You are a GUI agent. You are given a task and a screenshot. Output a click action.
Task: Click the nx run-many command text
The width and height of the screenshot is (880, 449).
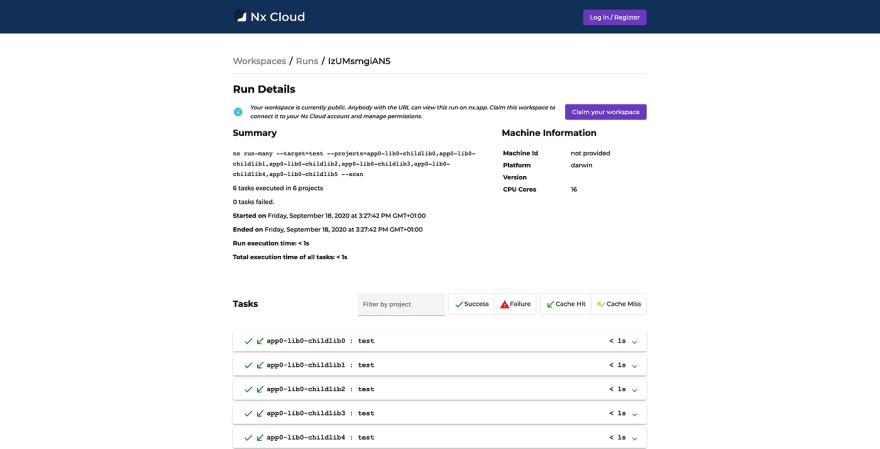(354, 164)
